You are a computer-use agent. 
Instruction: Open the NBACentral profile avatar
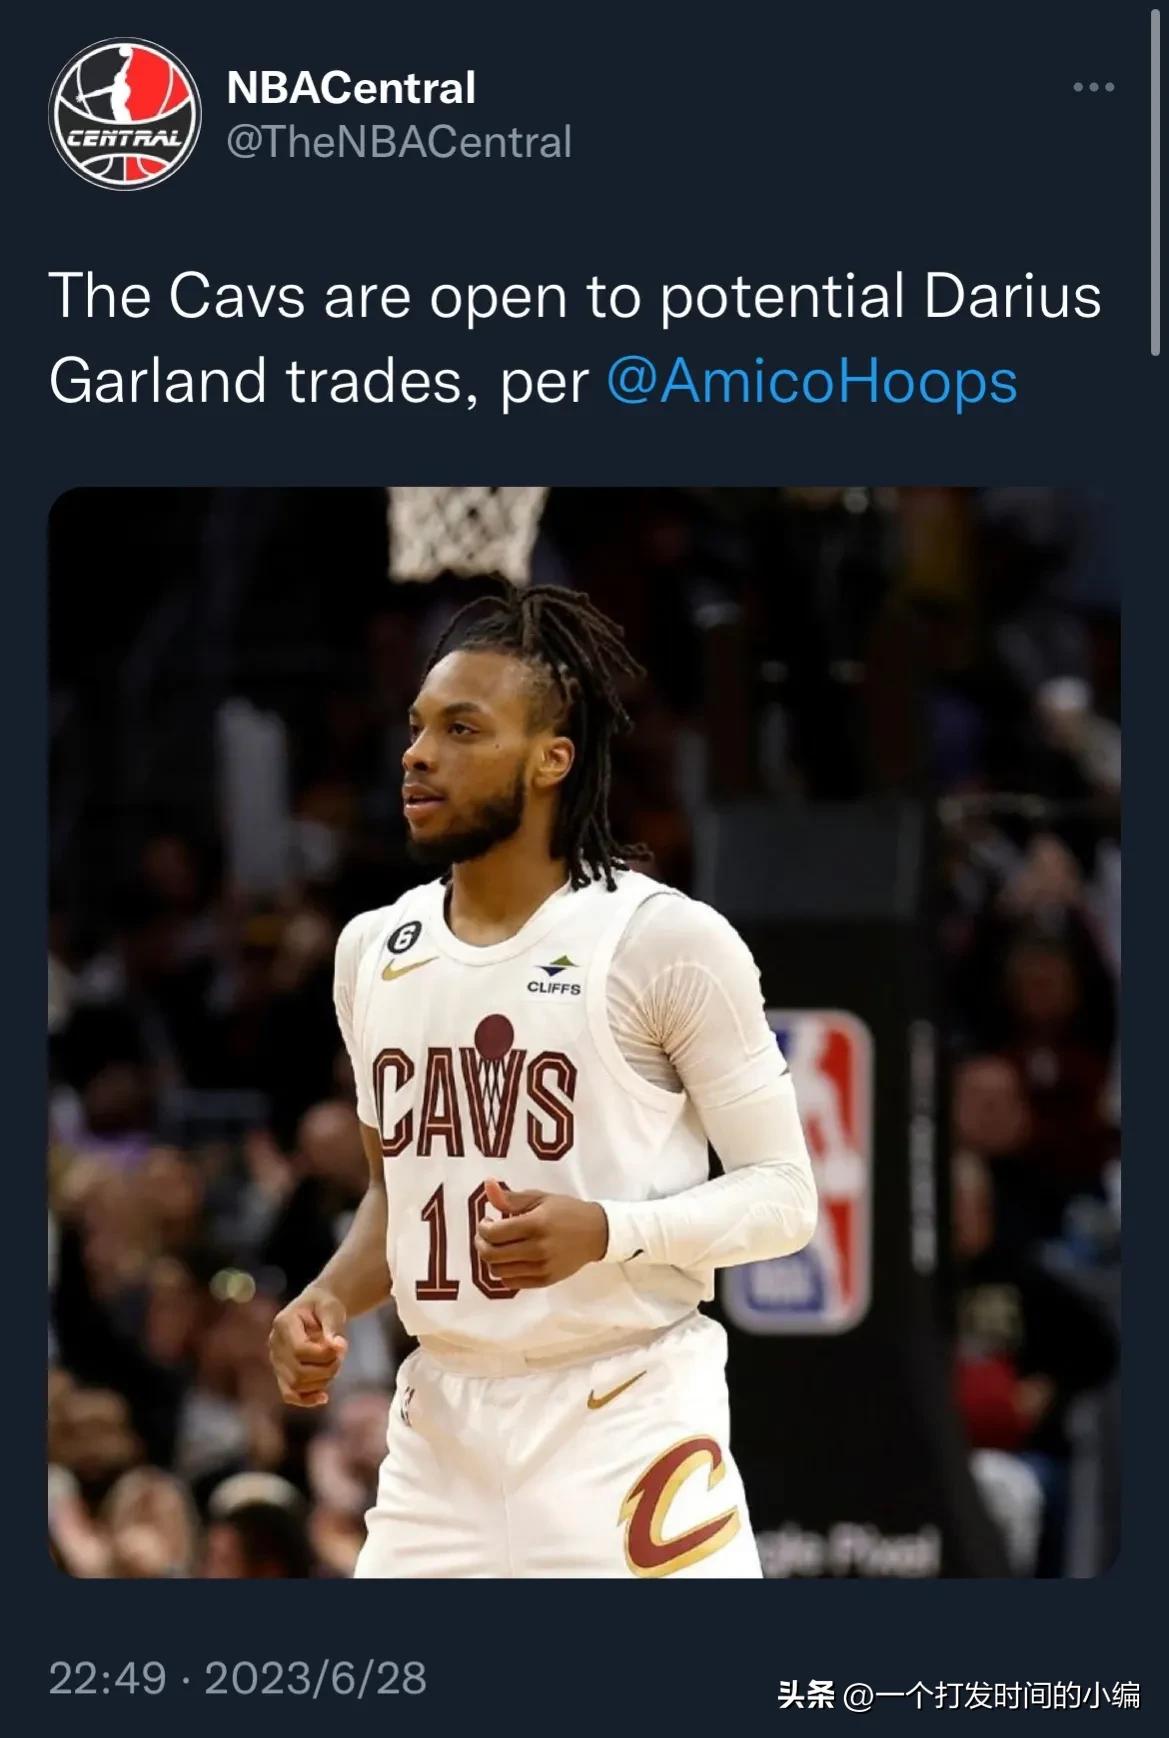pyautogui.click(x=125, y=113)
